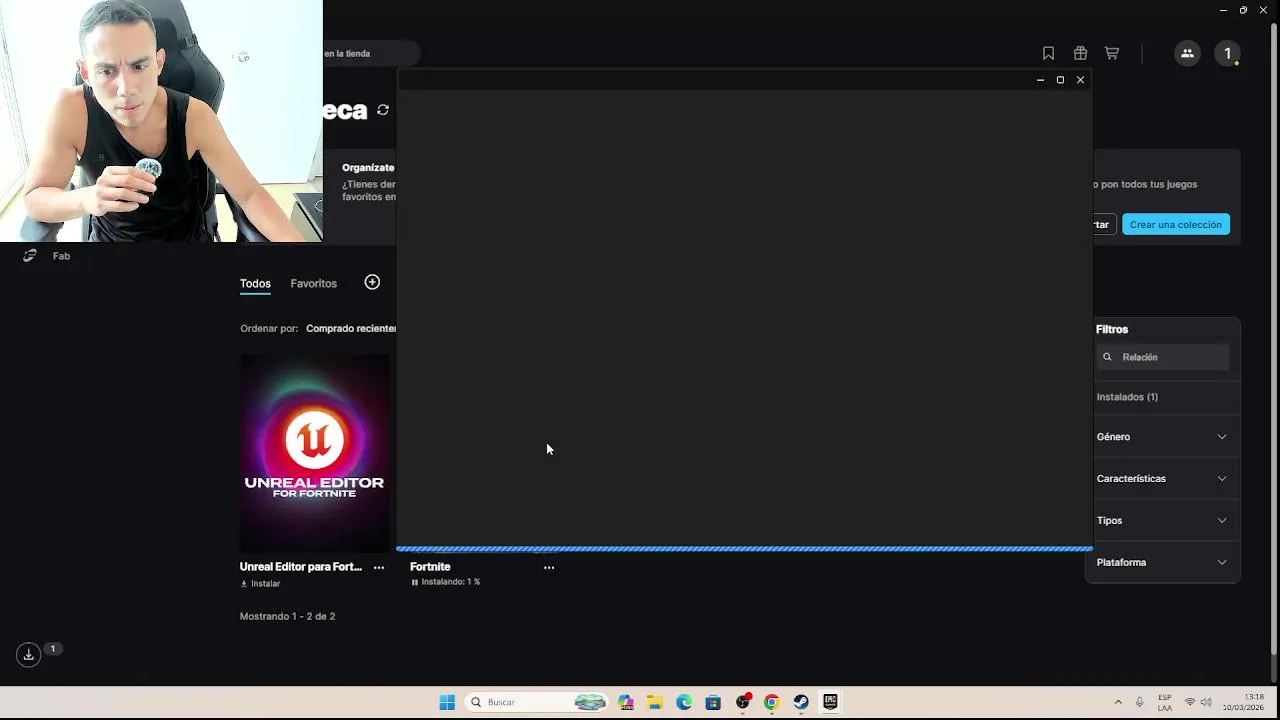1280x720 pixels.
Task: Click the blue striped loading progress bar
Action: point(744,548)
